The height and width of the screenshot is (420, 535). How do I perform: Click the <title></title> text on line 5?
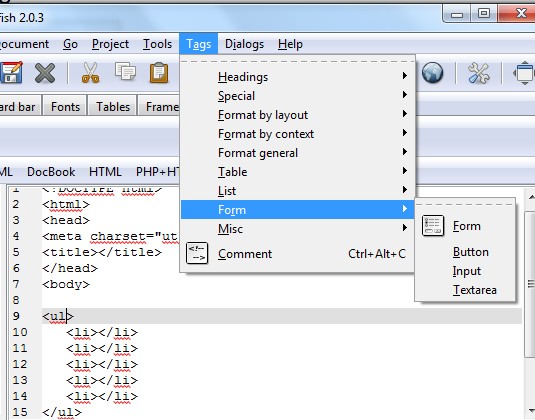[x=102, y=252]
